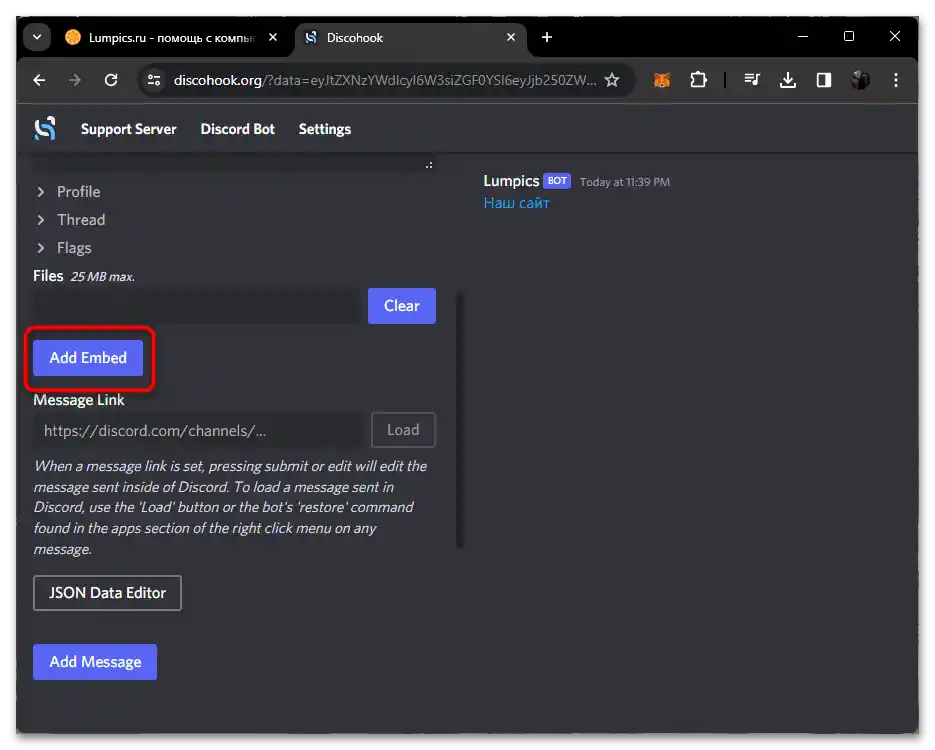Click the editor panel vertical scrollbar
Screen dimensions: 935x750
tap(460, 420)
